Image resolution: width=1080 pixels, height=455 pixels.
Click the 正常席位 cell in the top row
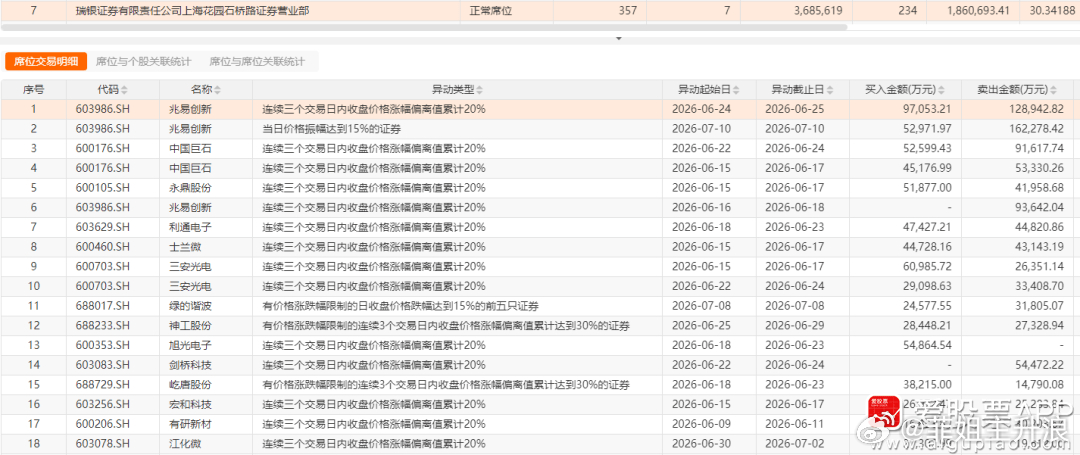[490, 11]
